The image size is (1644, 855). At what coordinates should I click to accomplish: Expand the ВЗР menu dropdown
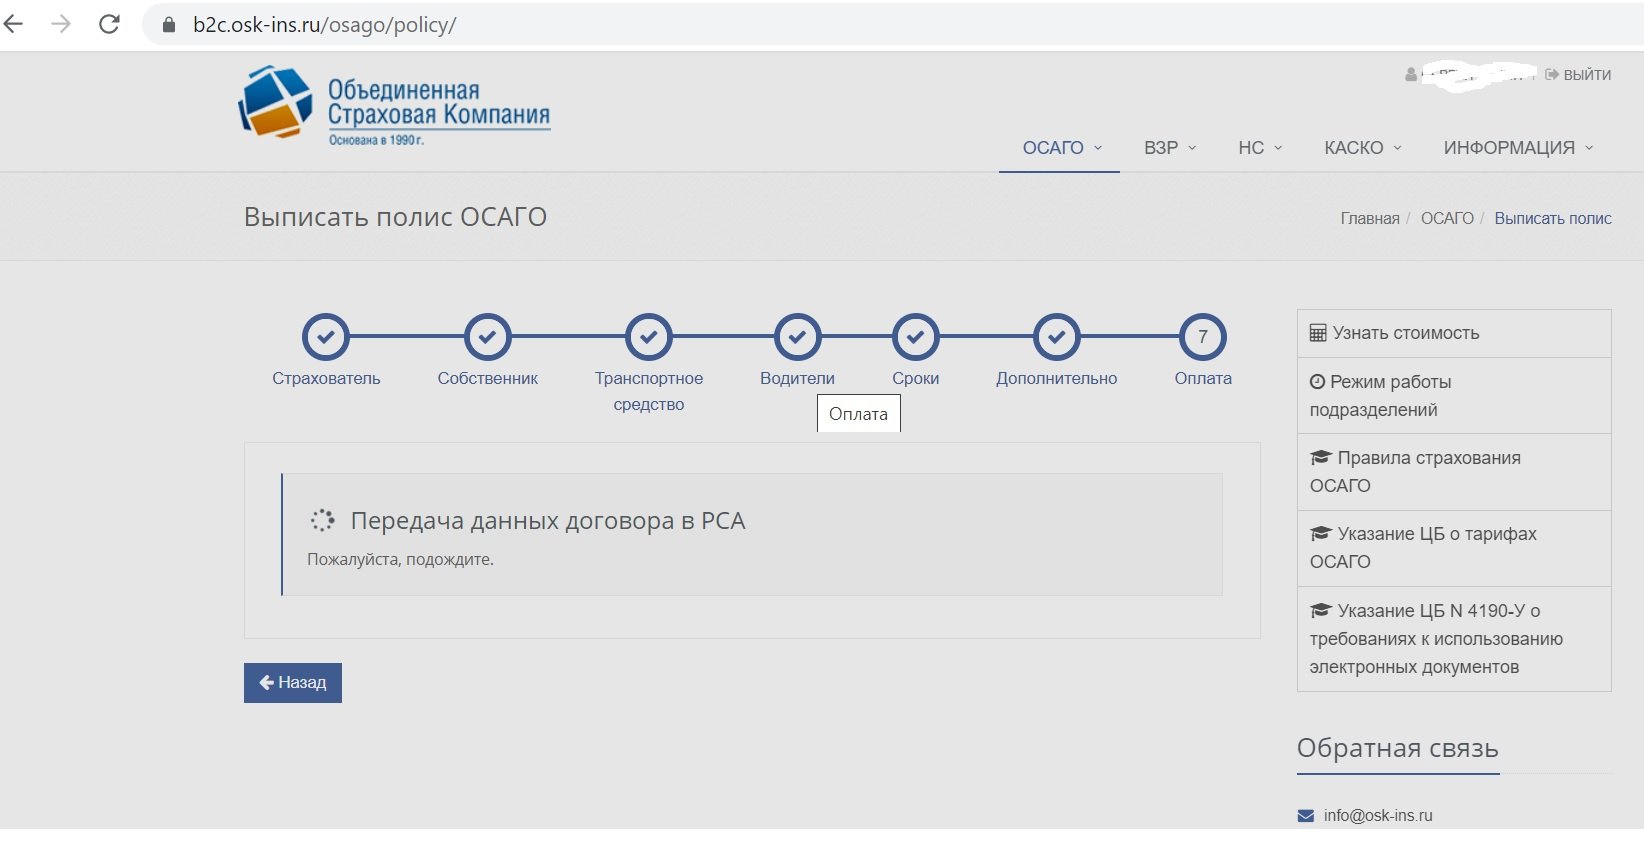1169,148
